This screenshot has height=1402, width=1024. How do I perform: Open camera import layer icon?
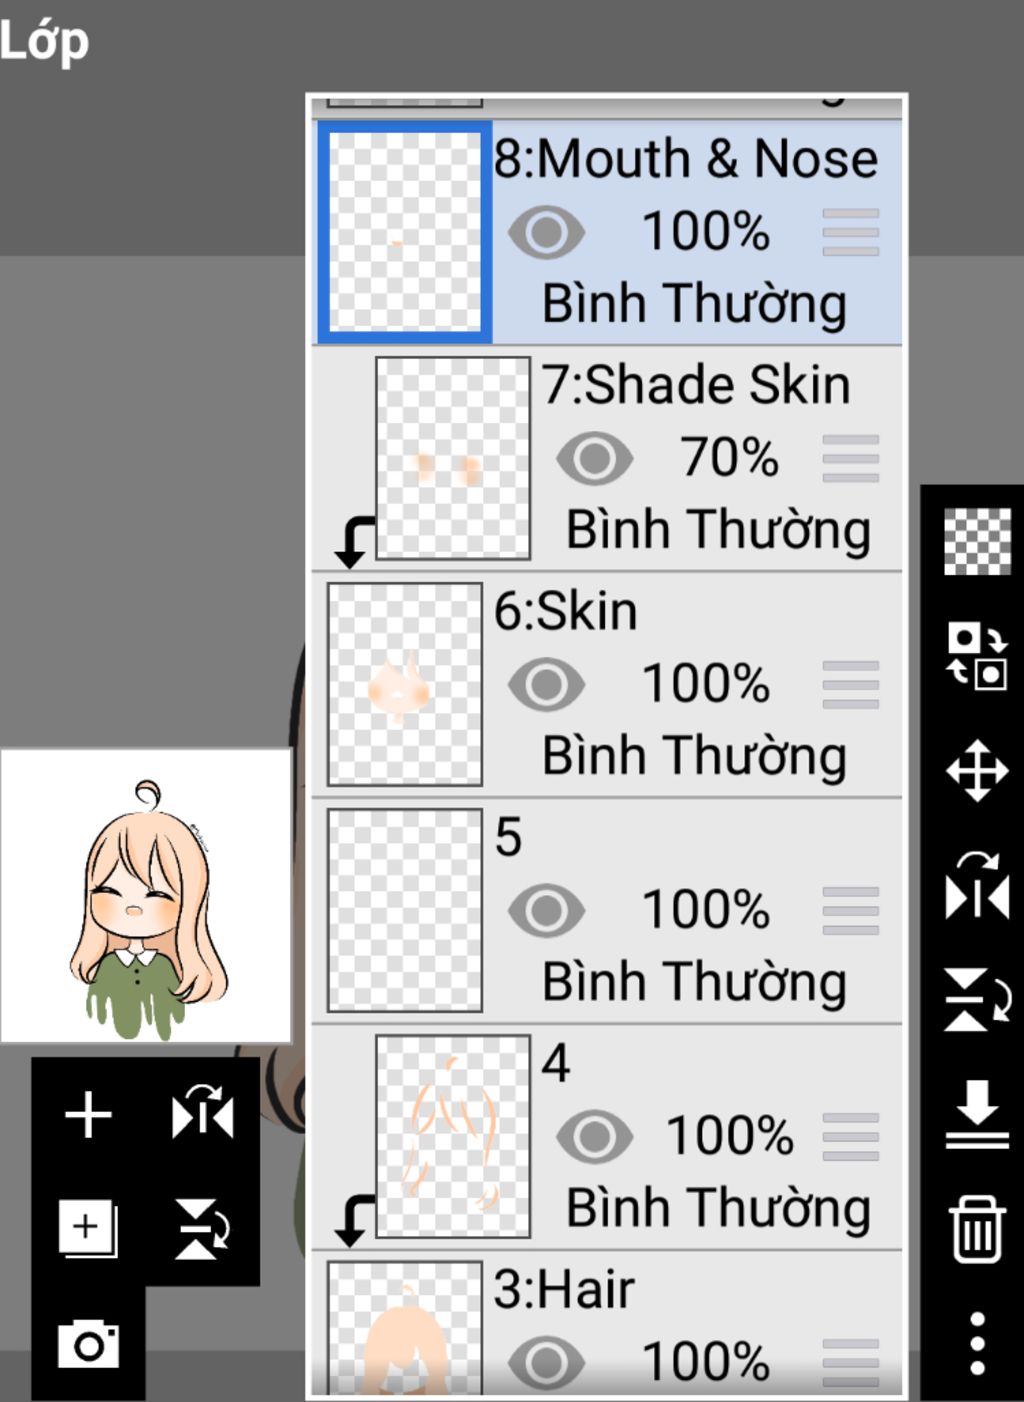pos(88,1344)
